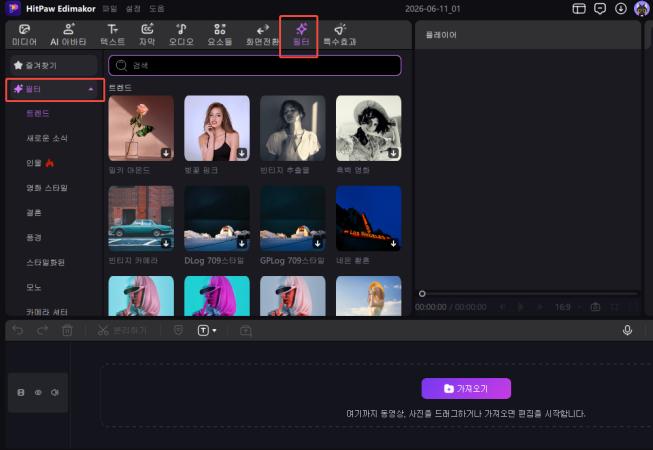Toggle track visibility eye icon
This screenshot has height=450, width=653.
click(38, 393)
